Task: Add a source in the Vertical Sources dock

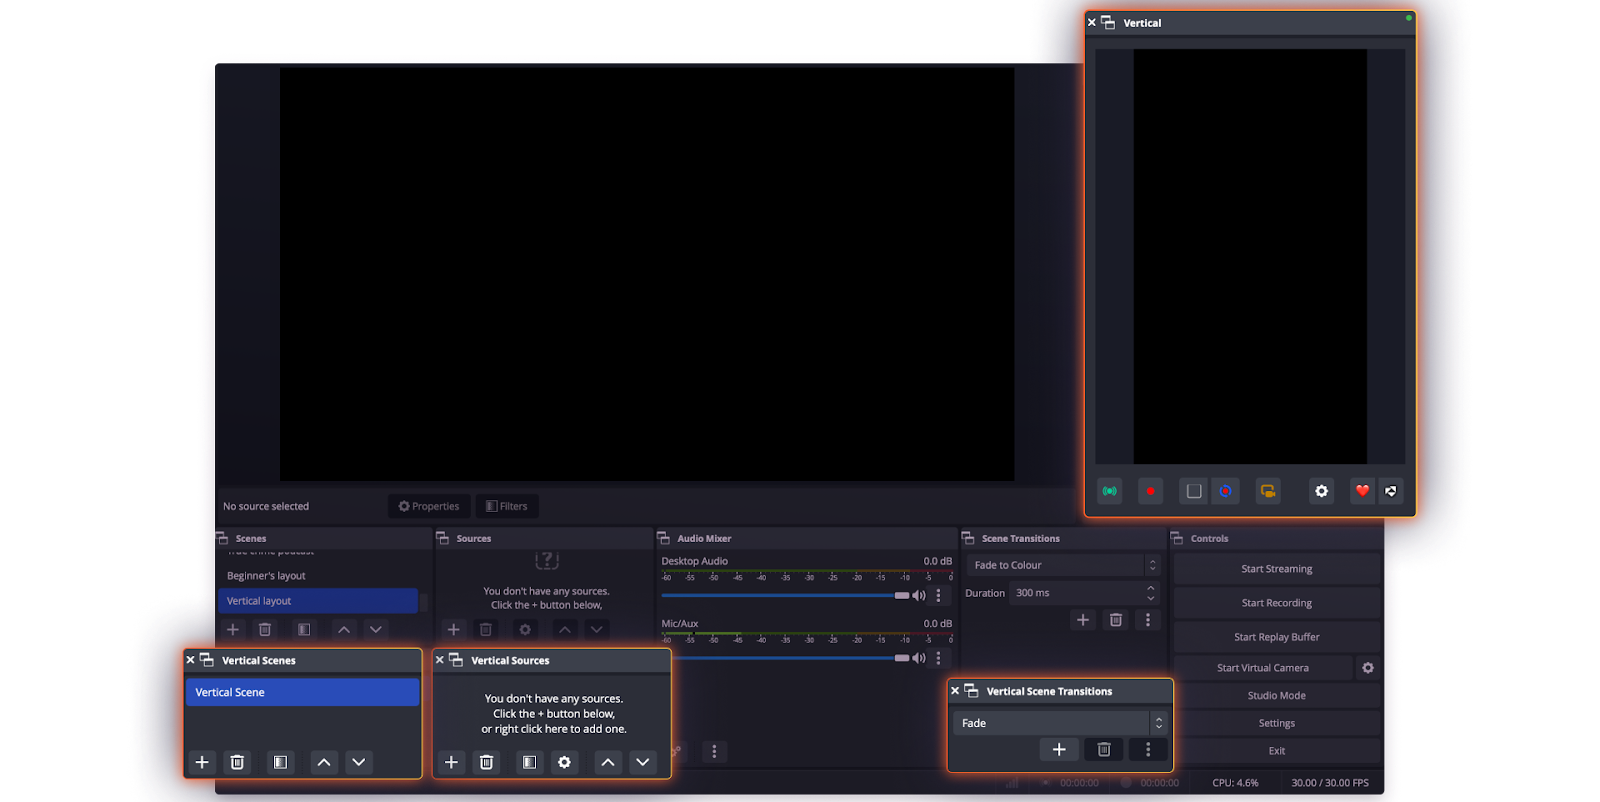Action: tap(451, 762)
